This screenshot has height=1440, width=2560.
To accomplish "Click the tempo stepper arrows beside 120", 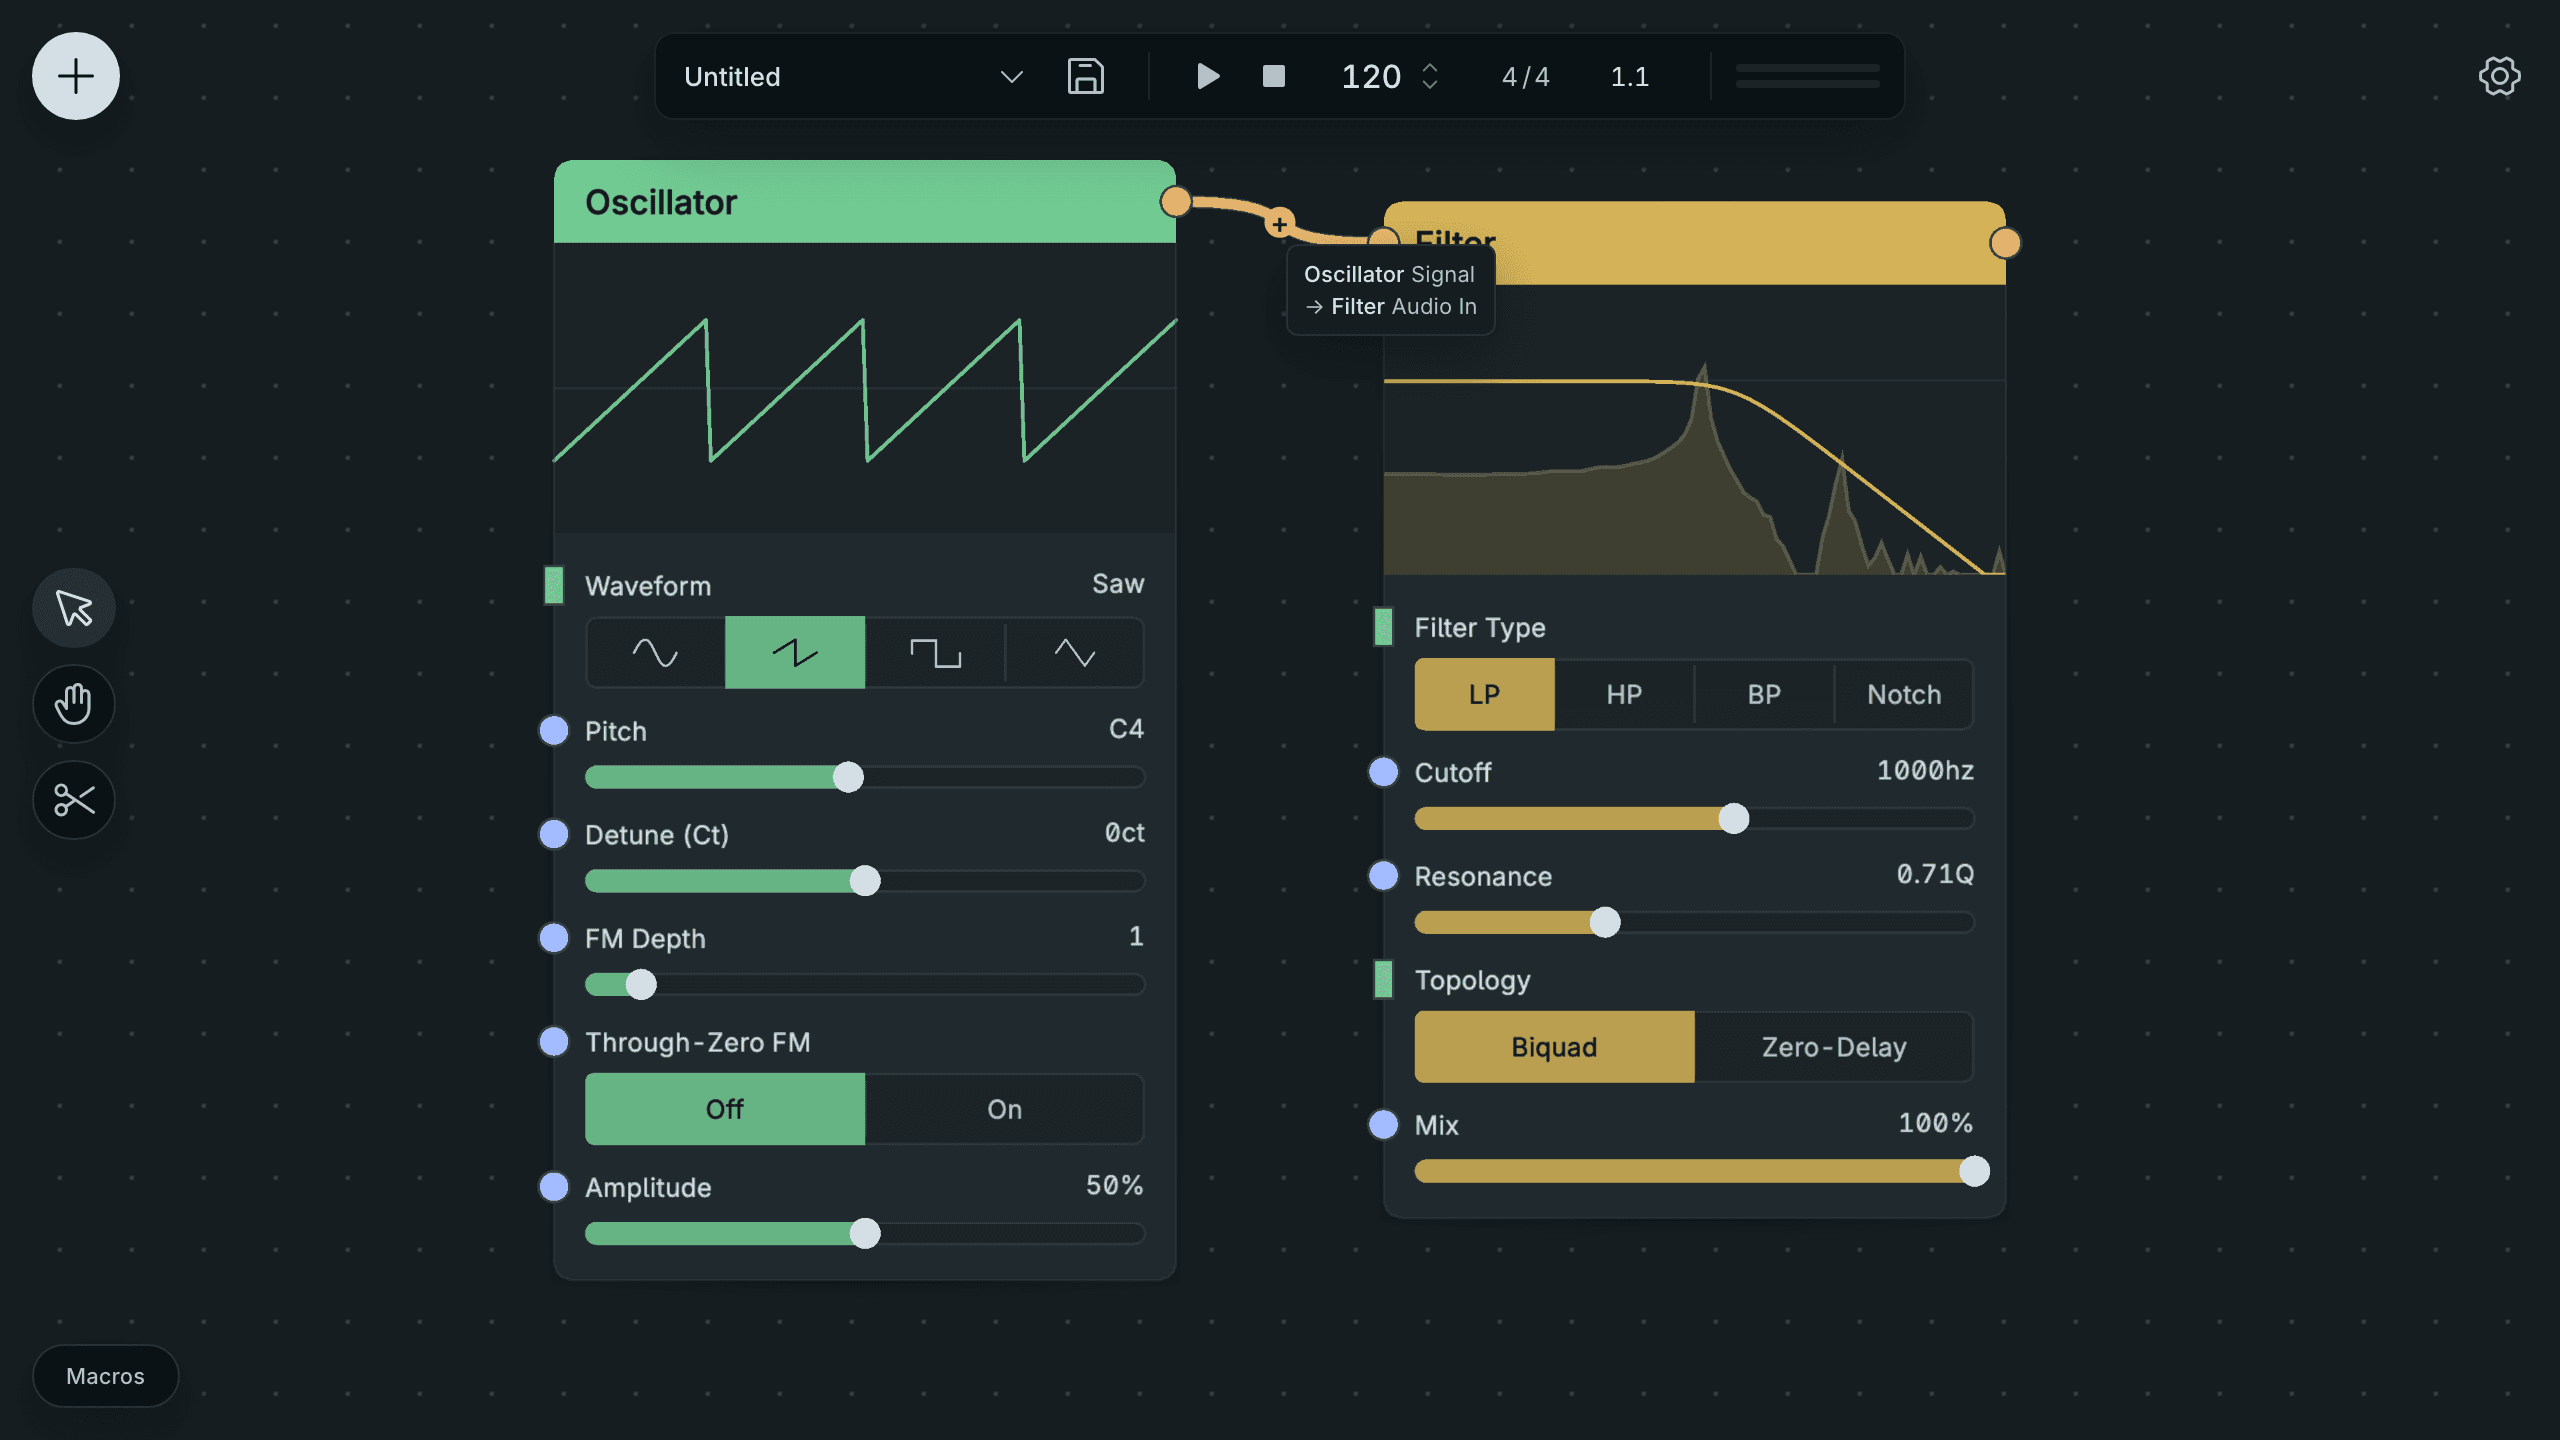I will pos(1430,76).
